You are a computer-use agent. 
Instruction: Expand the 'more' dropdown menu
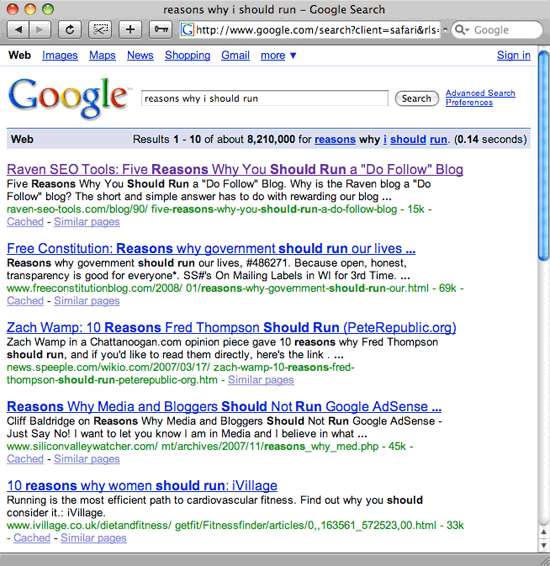point(278,56)
